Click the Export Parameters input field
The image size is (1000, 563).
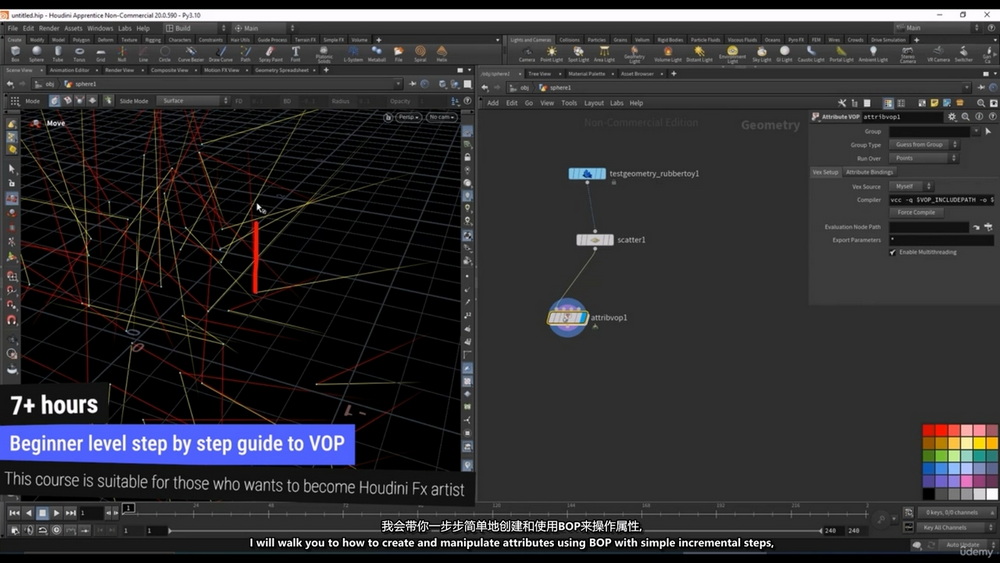941,240
